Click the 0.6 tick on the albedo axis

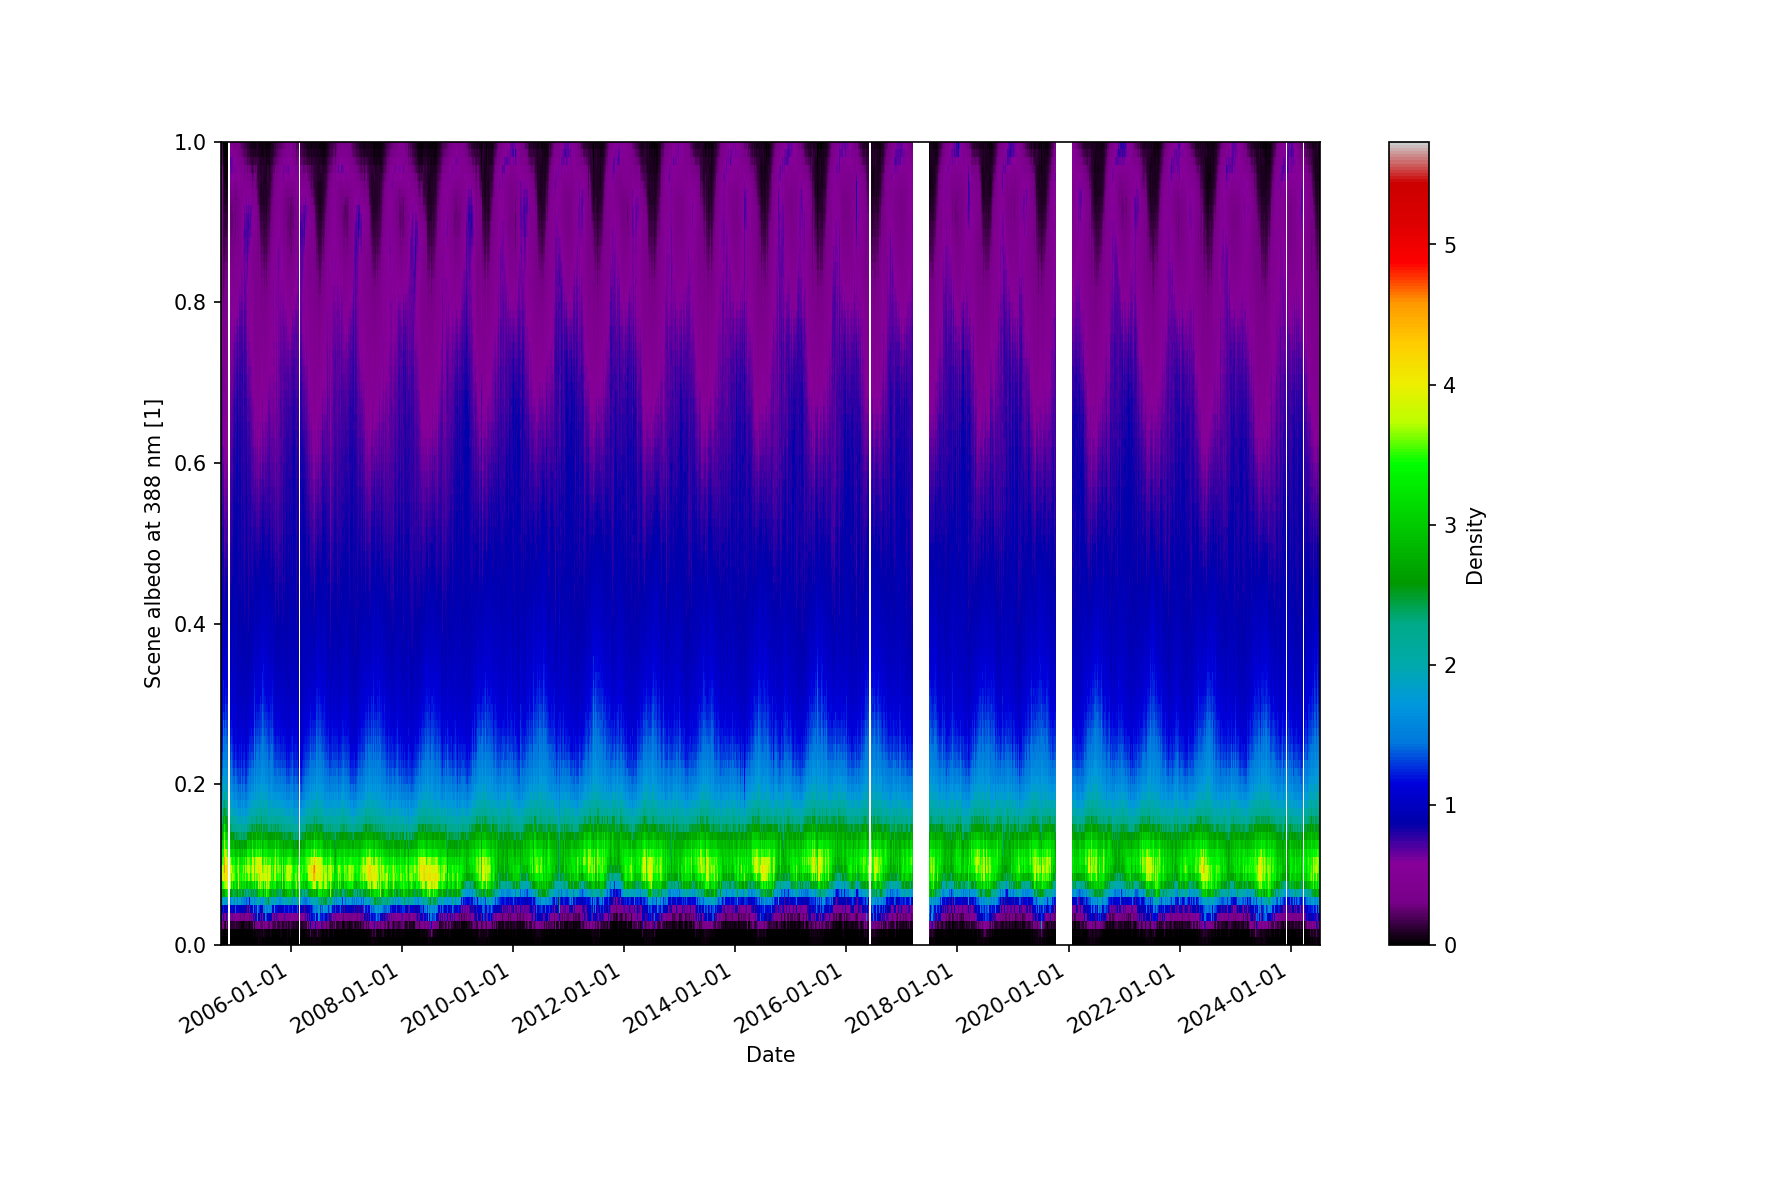click(x=190, y=464)
